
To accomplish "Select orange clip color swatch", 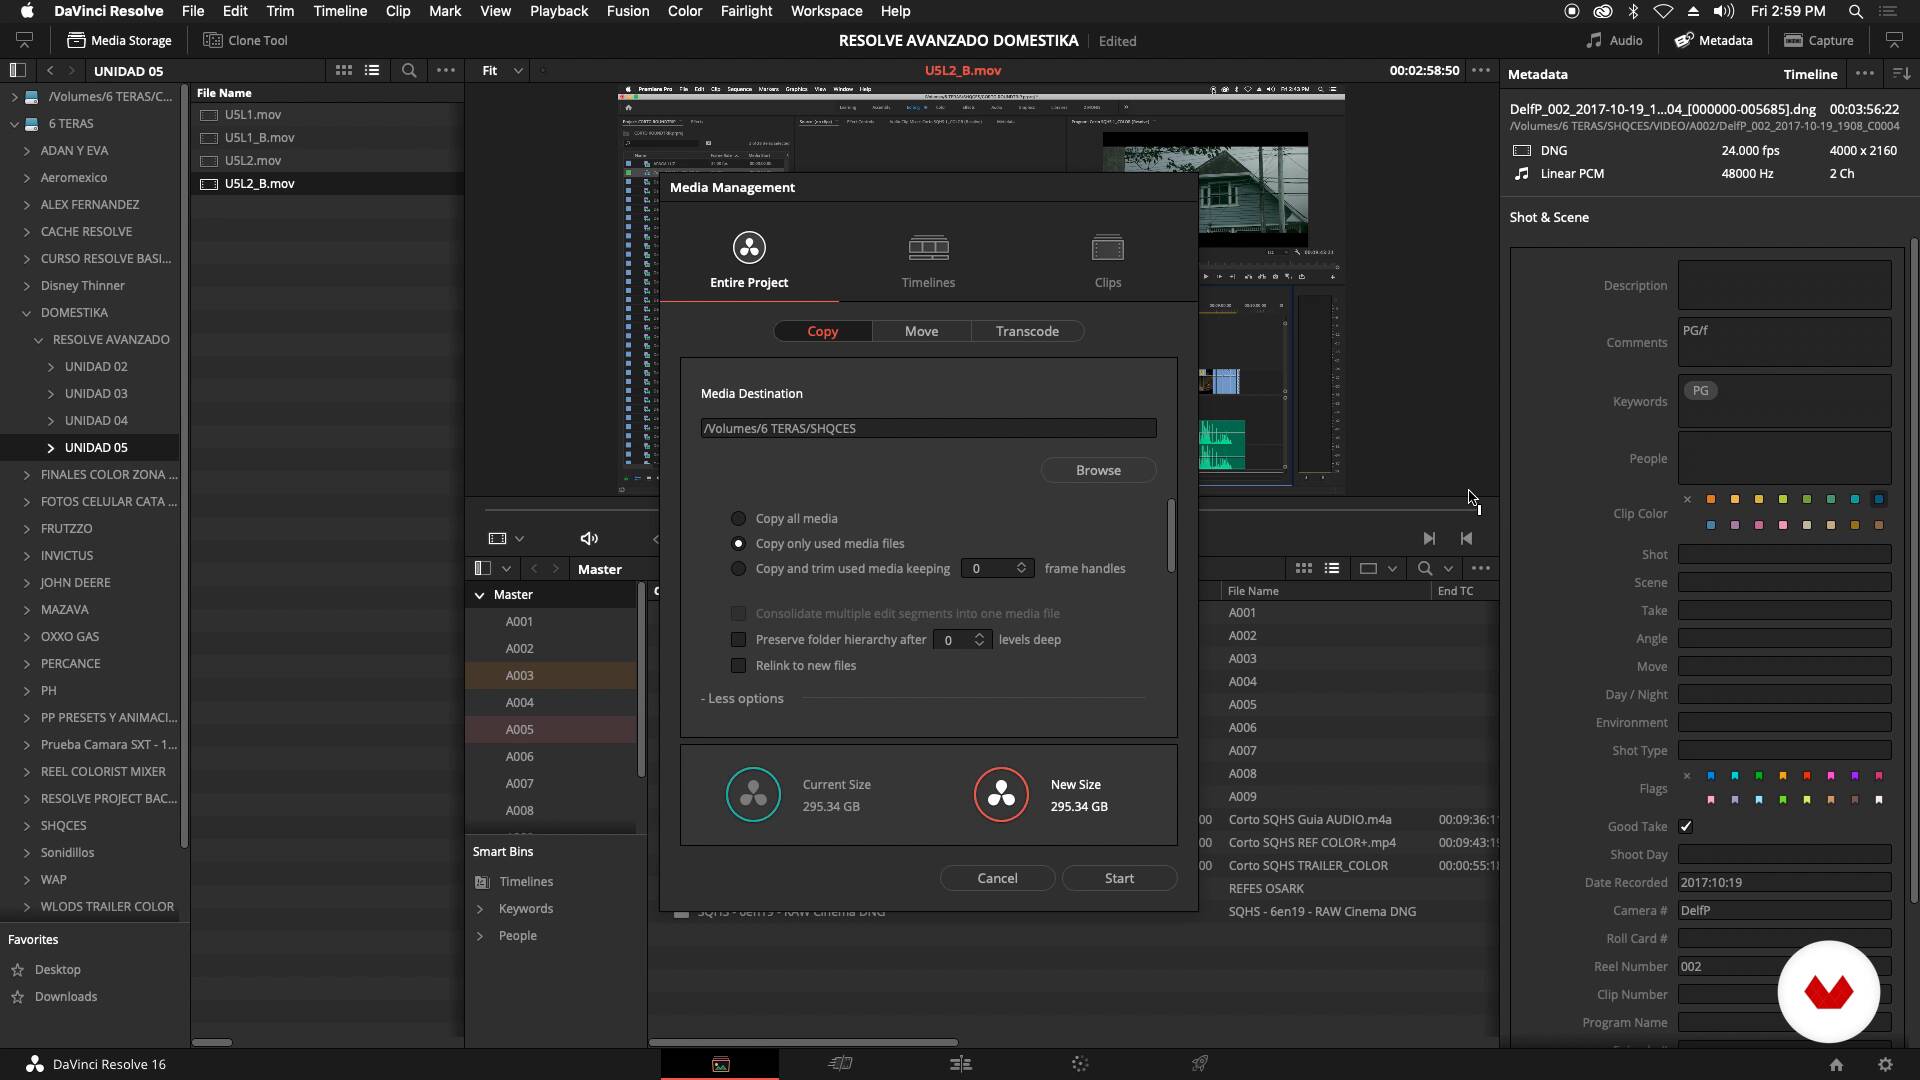I will (1711, 499).
